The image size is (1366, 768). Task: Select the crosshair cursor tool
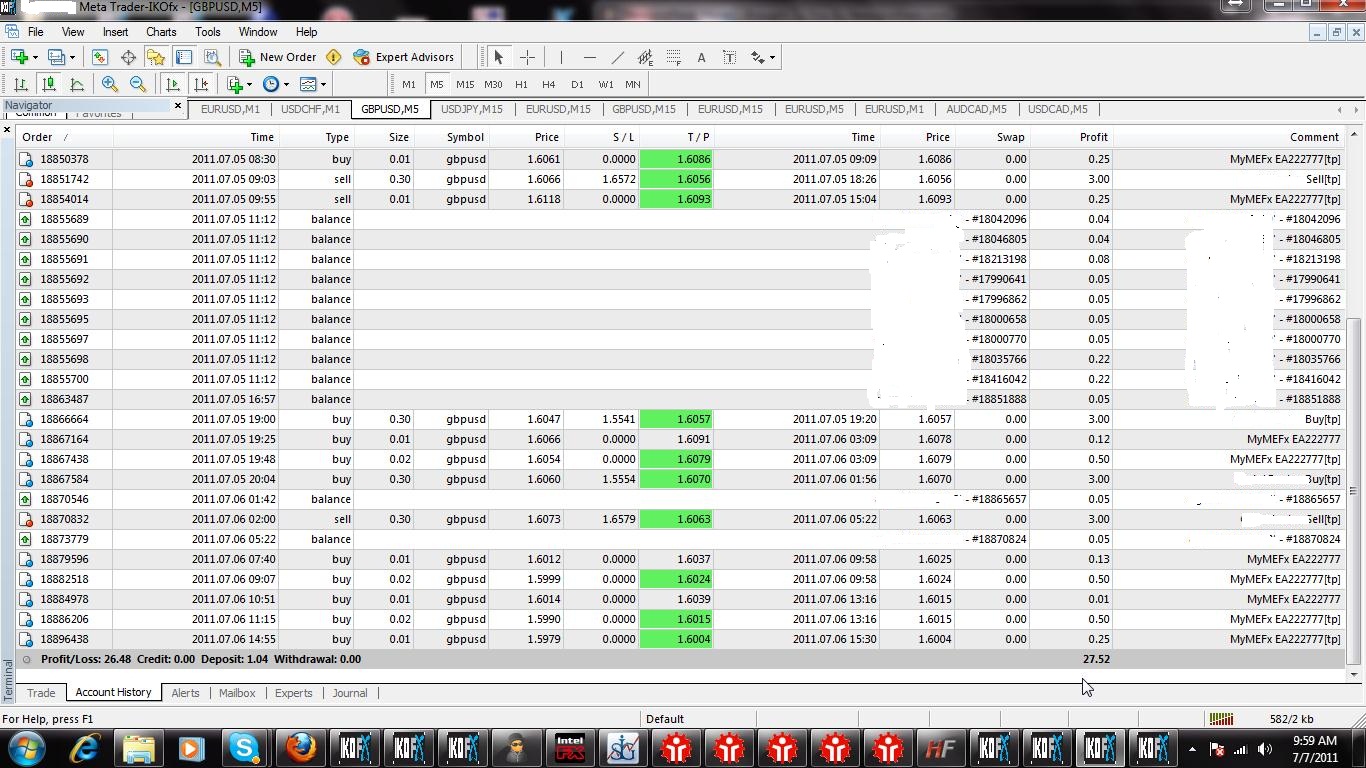[527, 57]
